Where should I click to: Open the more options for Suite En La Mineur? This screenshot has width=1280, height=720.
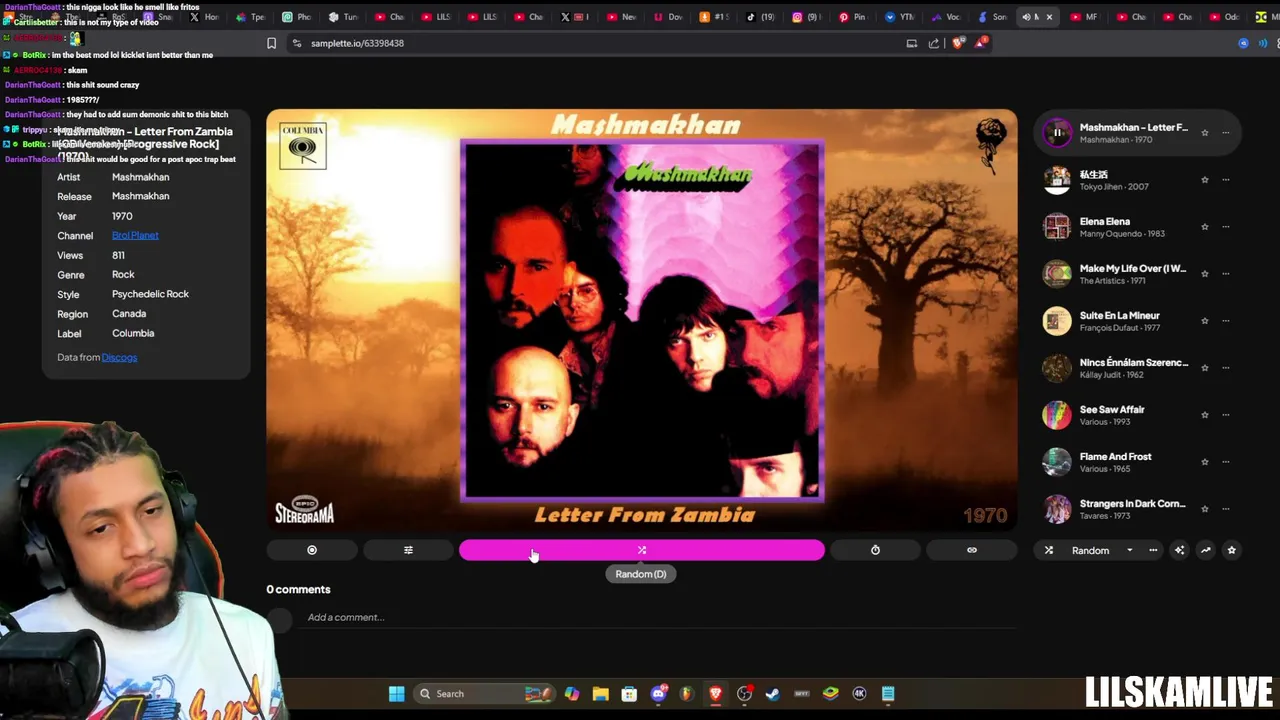click(1226, 321)
